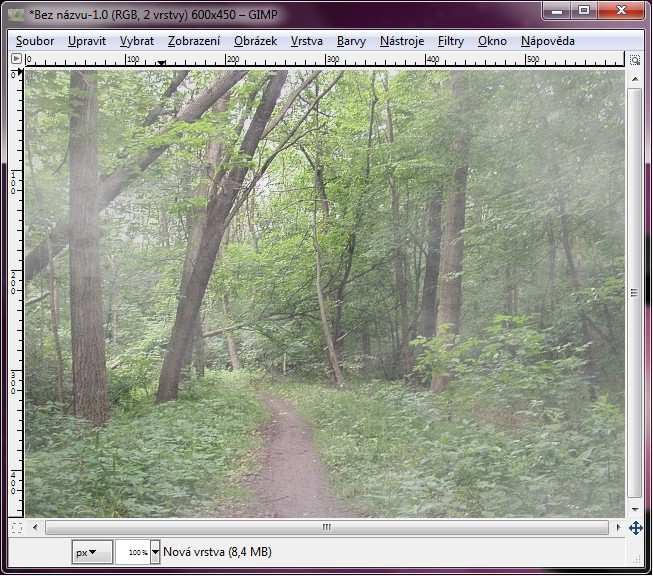Click the horizontal scrollbar thumb
The width and height of the screenshot is (653, 576).
pyautogui.click(x=327, y=528)
